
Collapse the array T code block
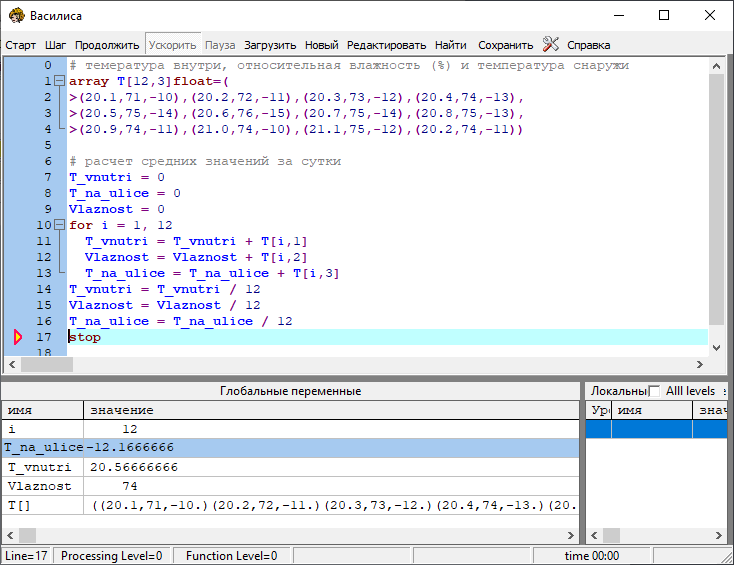[60, 82]
